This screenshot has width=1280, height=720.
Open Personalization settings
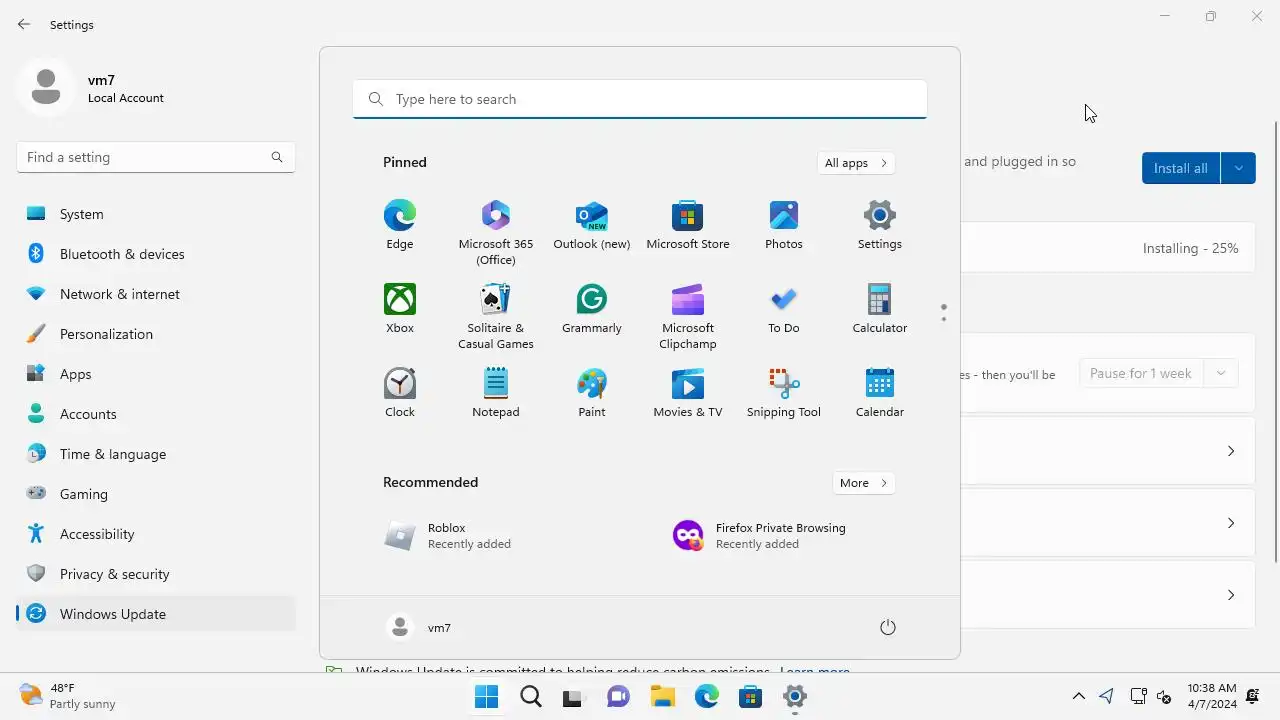(156, 334)
